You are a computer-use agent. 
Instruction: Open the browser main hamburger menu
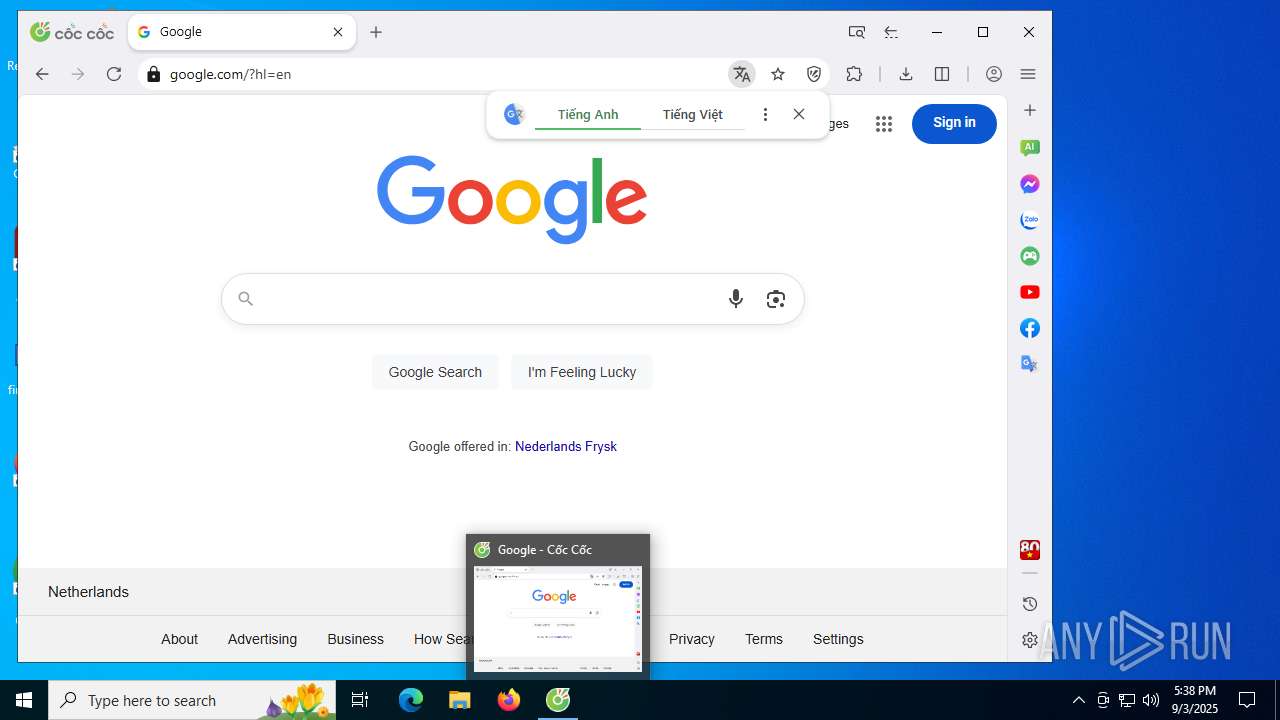(x=1028, y=74)
